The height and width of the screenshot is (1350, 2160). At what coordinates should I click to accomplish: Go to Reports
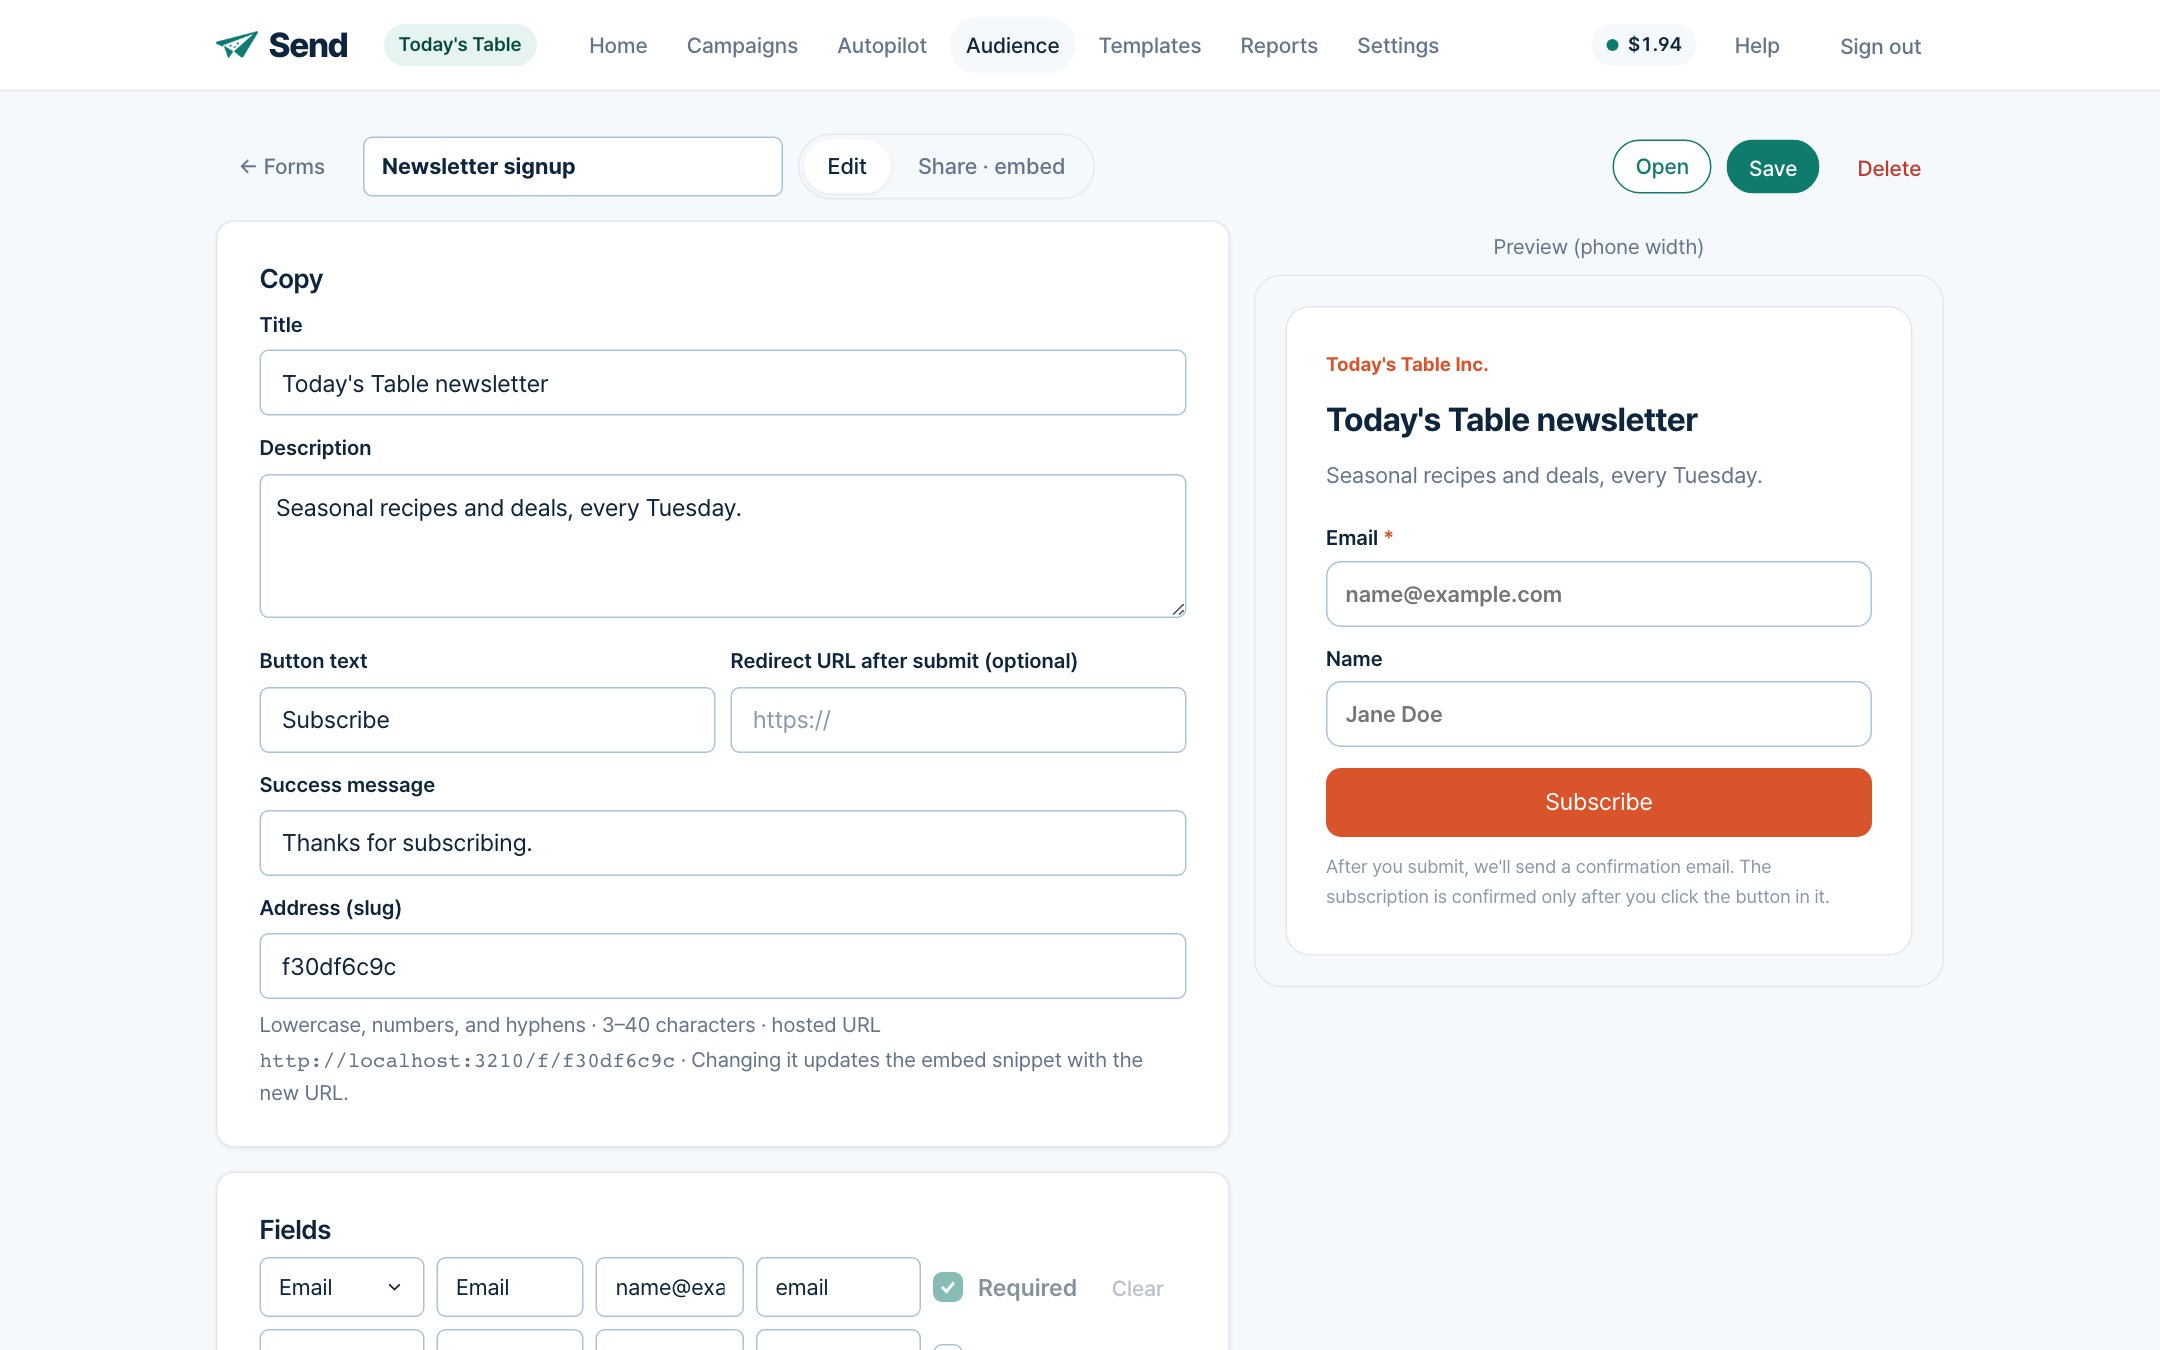(x=1279, y=46)
